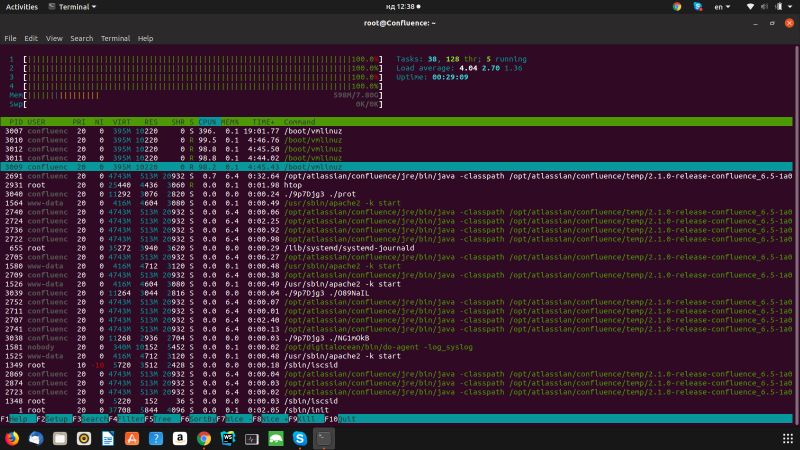Open Thunderbird mail from the dock
This screenshot has width=800, height=450.
[36, 438]
